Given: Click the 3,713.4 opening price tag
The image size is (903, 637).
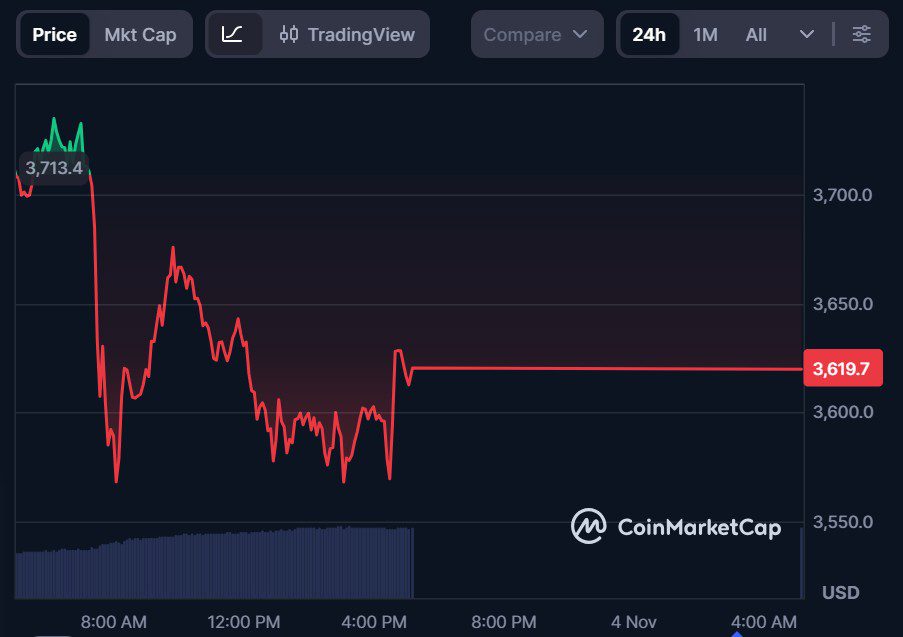Looking at the screenshot, I should click(x=54, y=167).
